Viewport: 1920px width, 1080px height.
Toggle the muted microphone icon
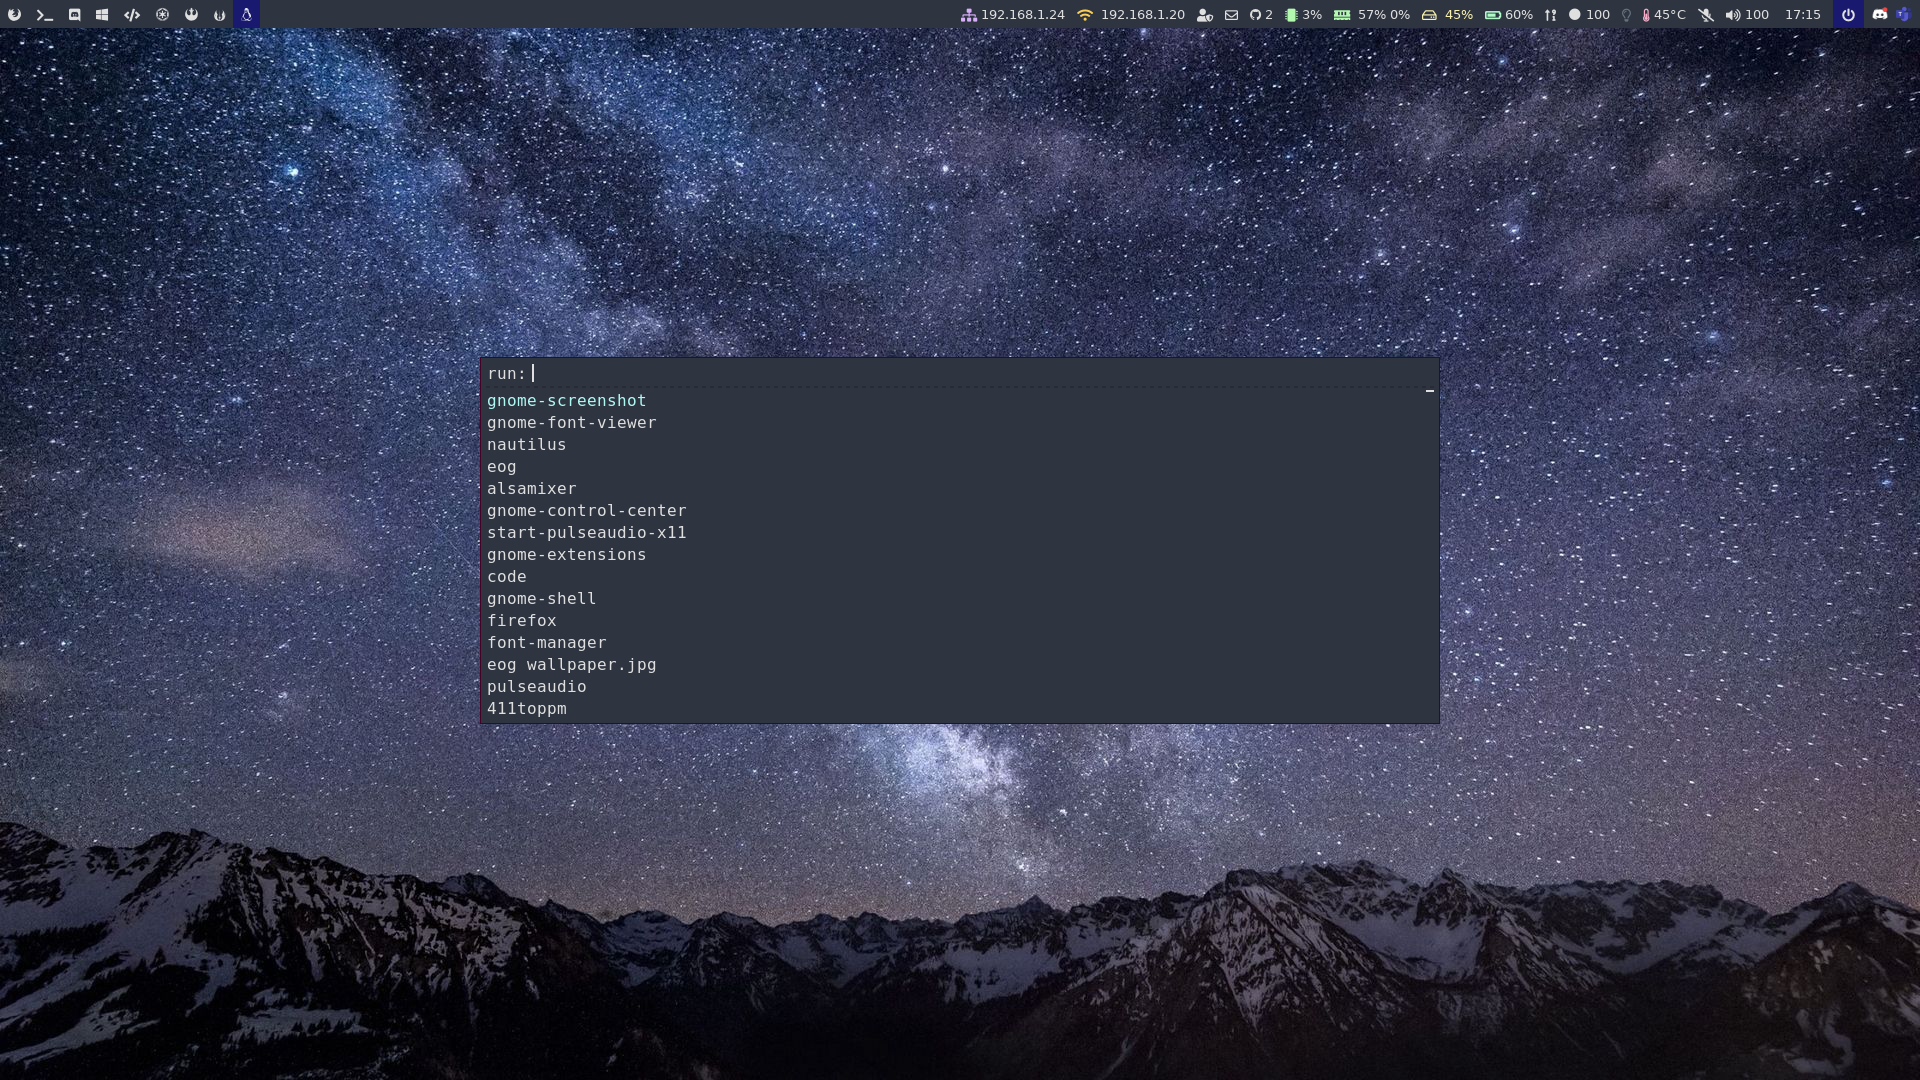[x=1706, y=15]
